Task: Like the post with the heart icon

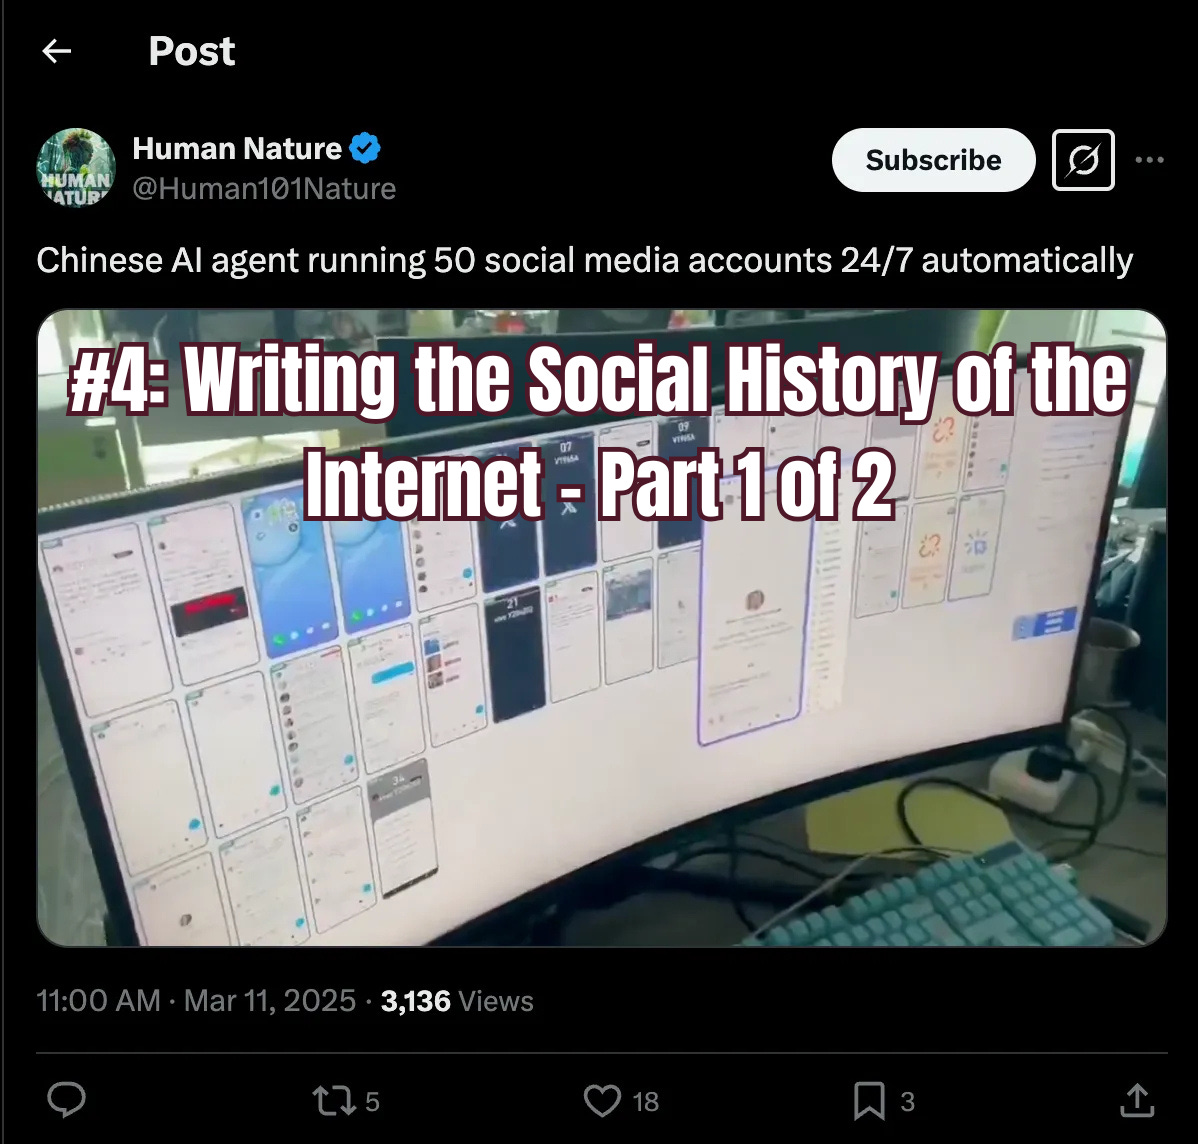Action: click(602, 1100)
